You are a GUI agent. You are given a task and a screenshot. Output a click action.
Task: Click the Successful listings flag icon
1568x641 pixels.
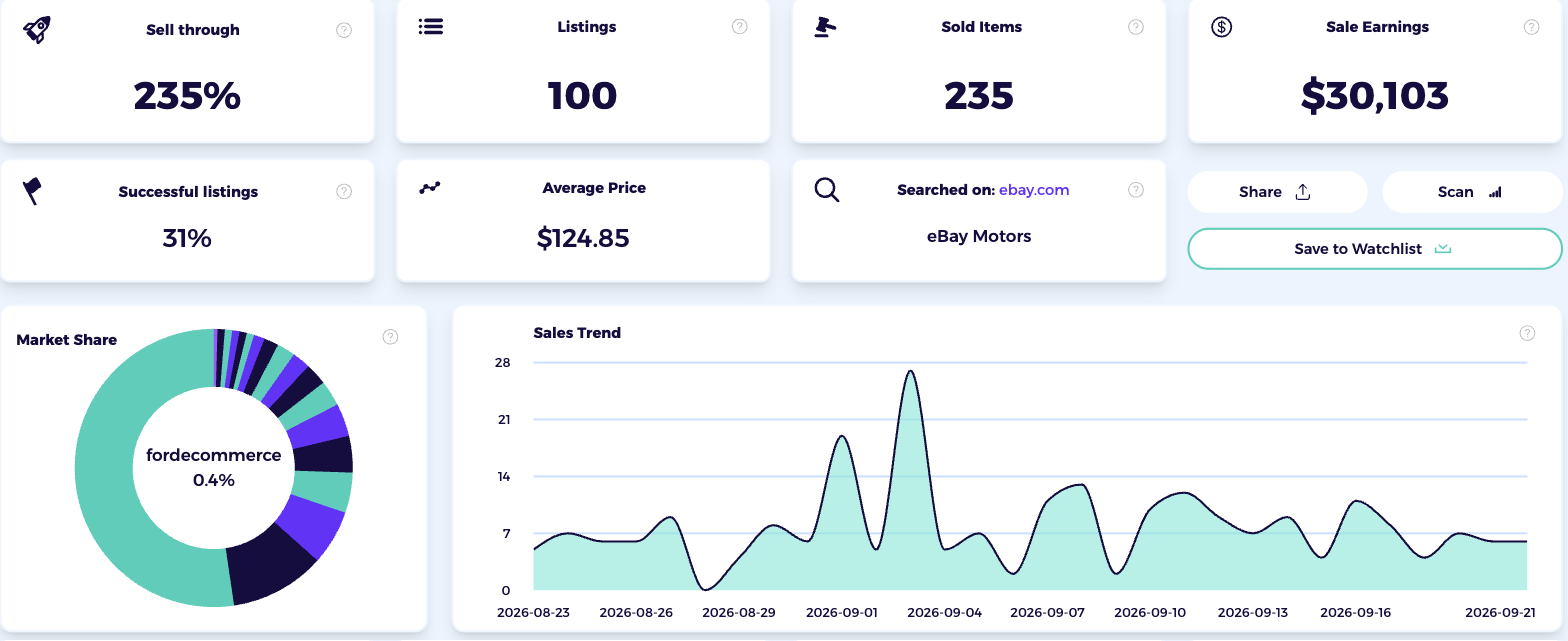[32, 191]
